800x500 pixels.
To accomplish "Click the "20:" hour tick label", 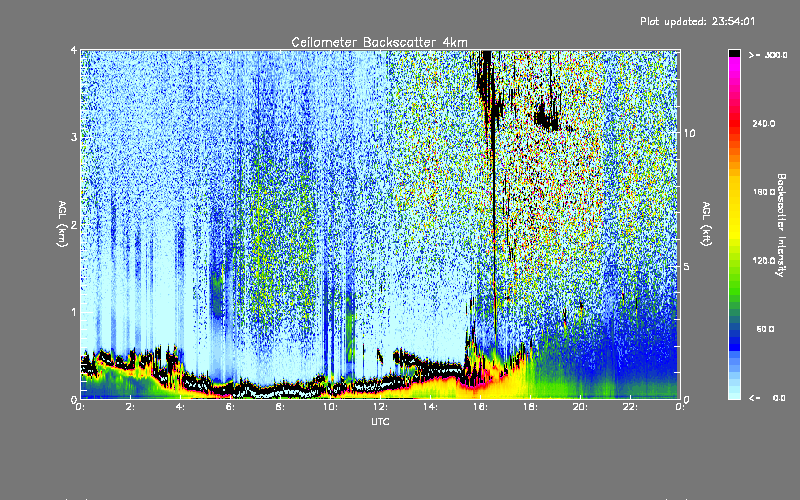I will point(581,407).
